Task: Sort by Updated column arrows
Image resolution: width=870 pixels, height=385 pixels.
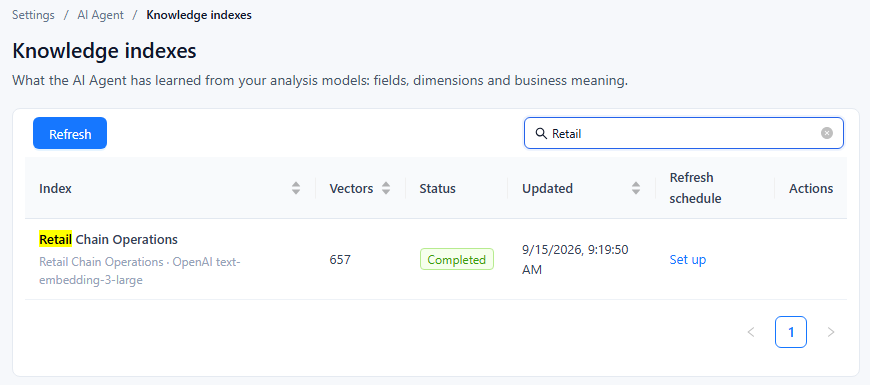Action: (x=636, y=188)
